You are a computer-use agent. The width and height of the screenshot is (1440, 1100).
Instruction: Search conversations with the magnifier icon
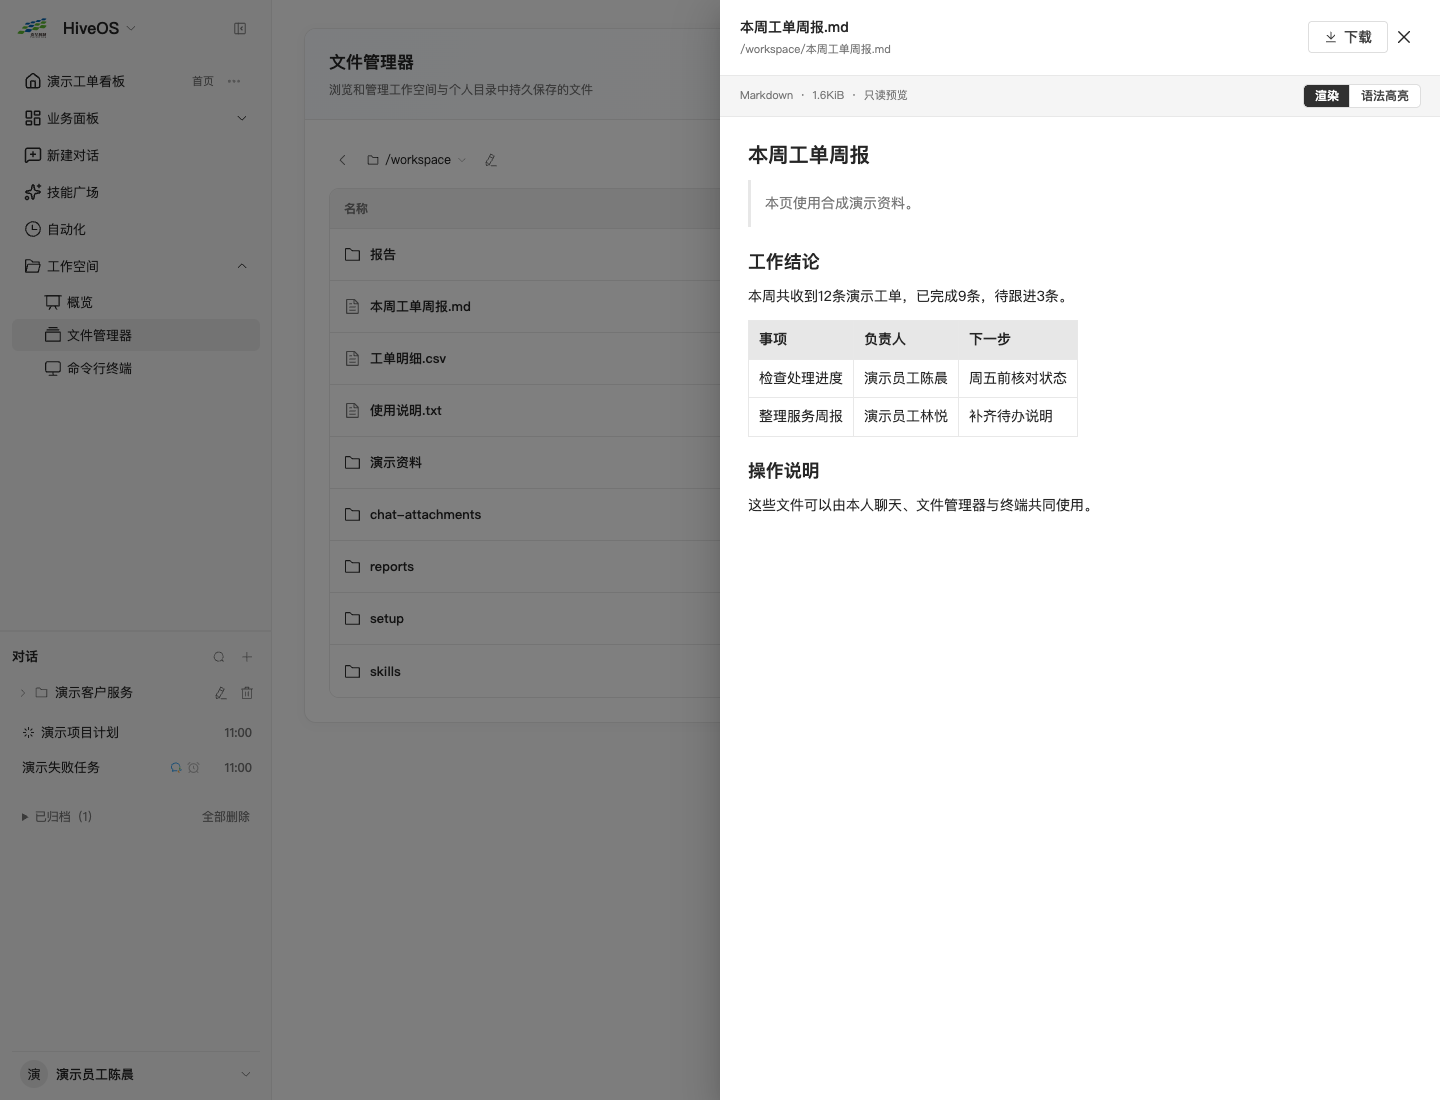219,657
